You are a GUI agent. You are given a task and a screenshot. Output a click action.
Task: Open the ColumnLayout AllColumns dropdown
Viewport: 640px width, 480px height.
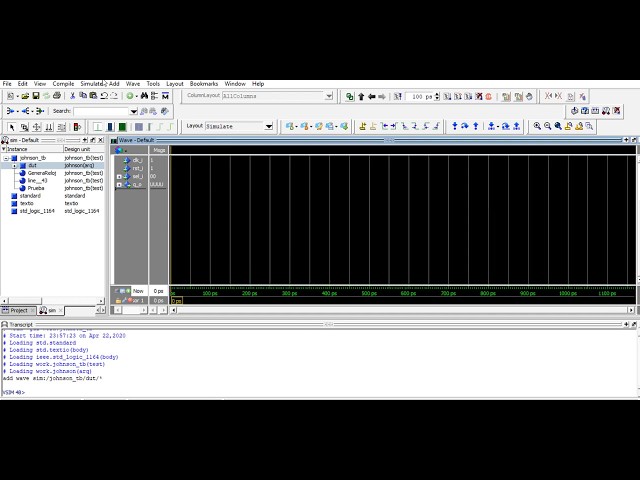tap(329, 96)
